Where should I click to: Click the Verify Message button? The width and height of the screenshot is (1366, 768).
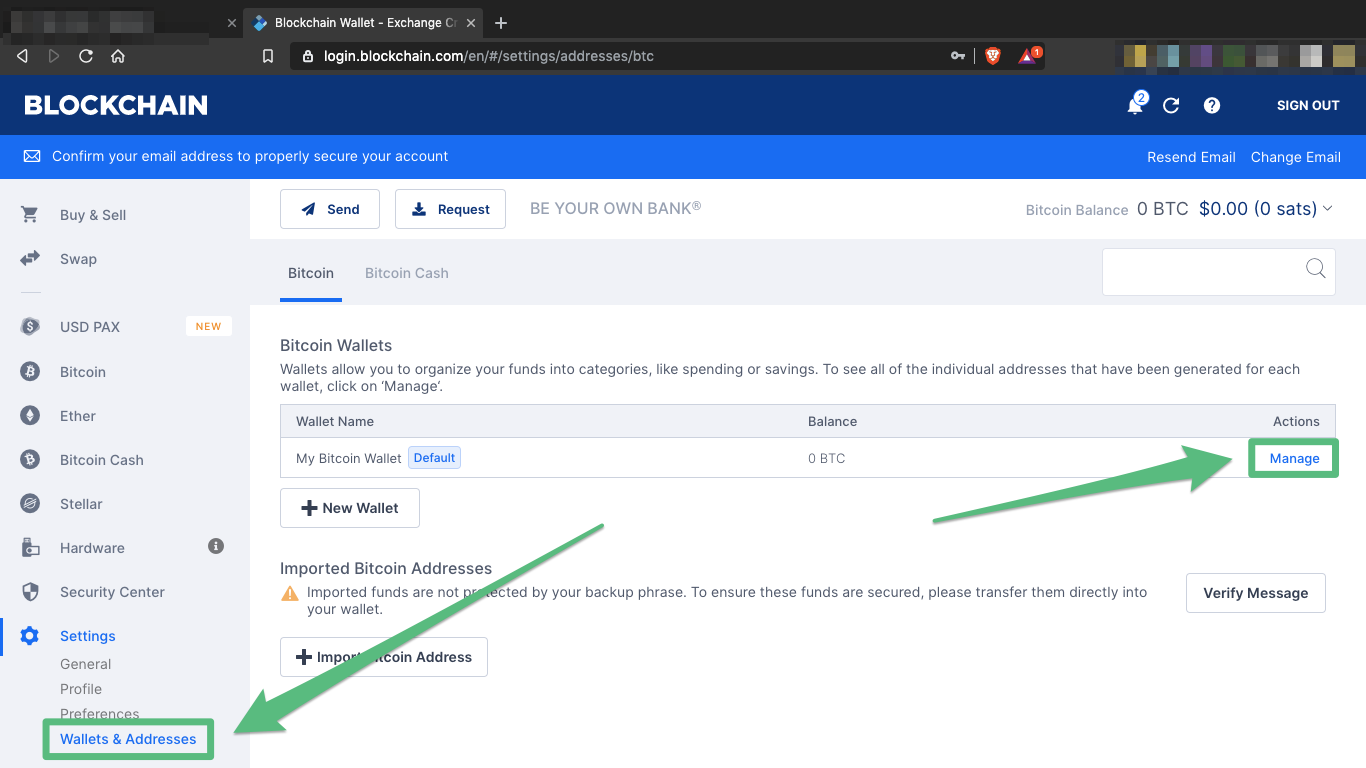1256,593
